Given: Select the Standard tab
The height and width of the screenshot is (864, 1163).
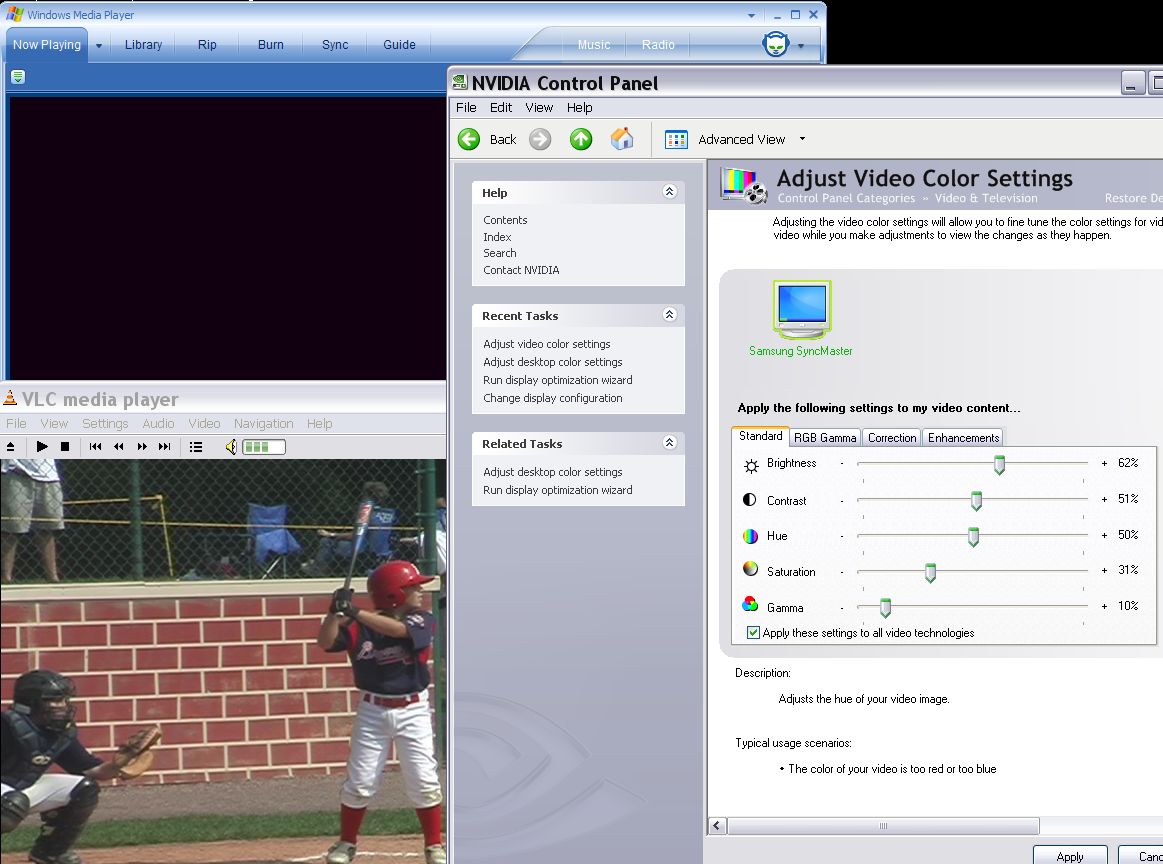Looking at the screenshot, I should point(760,436).
